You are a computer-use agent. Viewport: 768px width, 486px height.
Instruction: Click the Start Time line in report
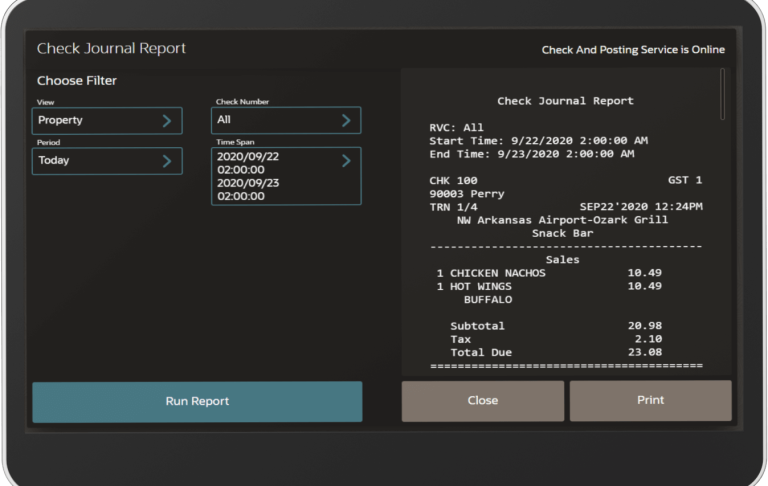(538, 141)
